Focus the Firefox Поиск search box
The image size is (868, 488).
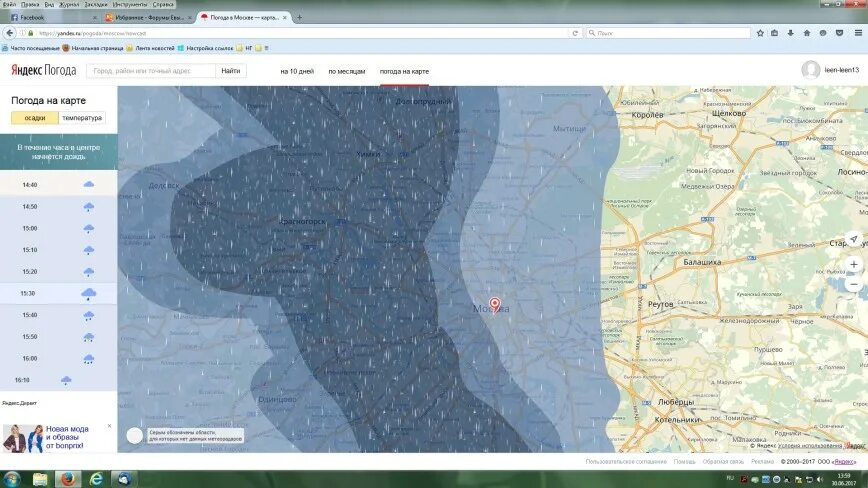coord(668,33)
